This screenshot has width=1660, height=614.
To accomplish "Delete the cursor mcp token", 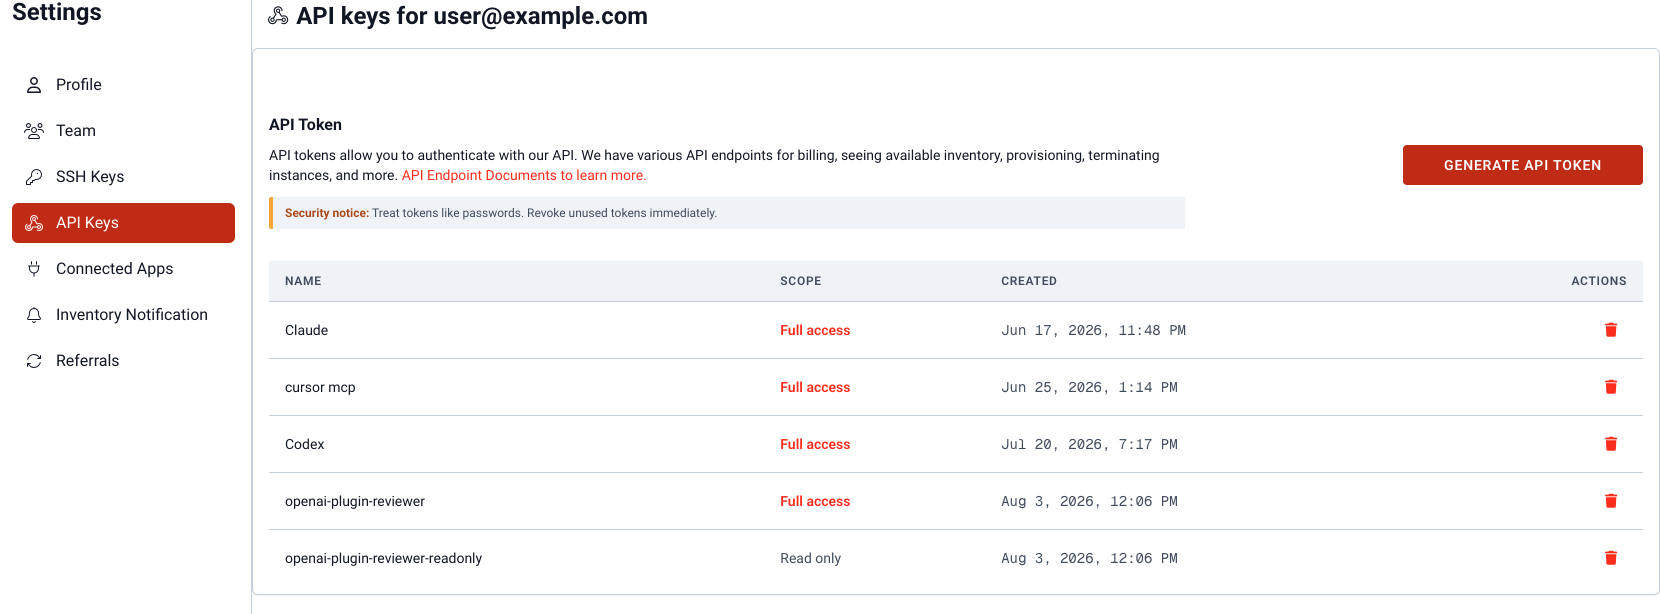I will [x=1611, y=387].
